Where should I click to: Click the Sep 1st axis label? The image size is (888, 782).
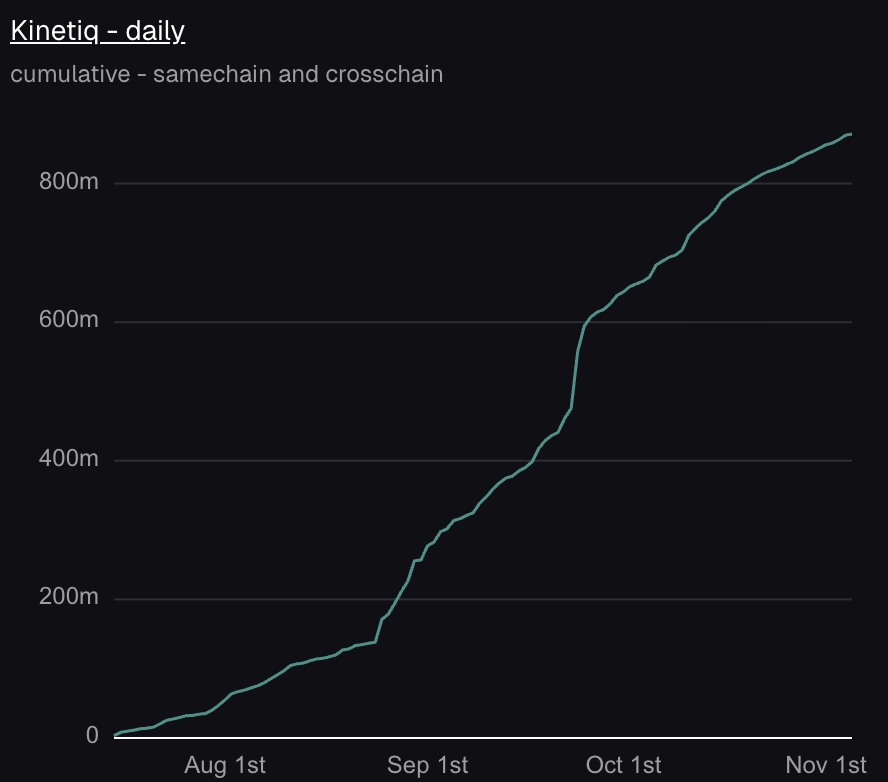pos(426,764)
